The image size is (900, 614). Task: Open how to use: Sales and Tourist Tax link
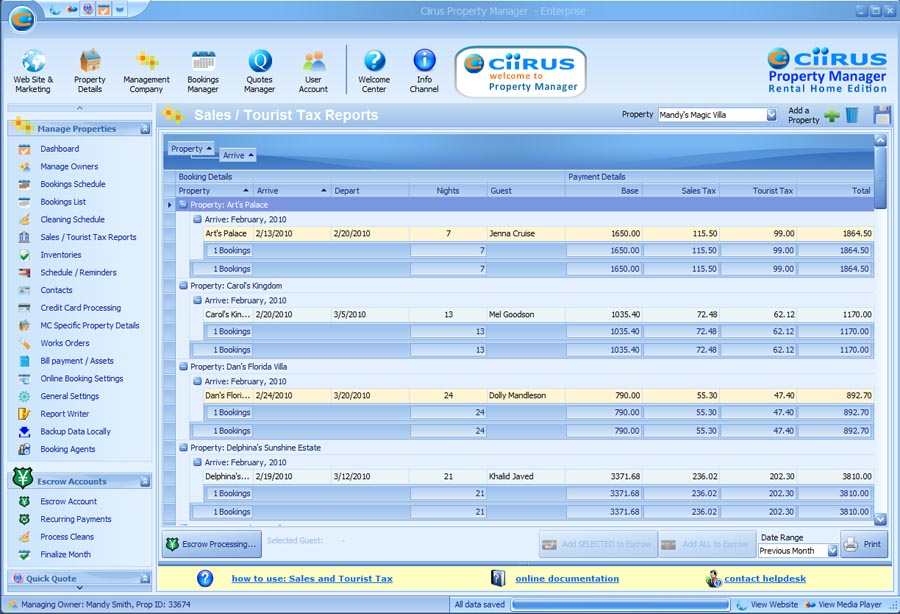point(312,578)
